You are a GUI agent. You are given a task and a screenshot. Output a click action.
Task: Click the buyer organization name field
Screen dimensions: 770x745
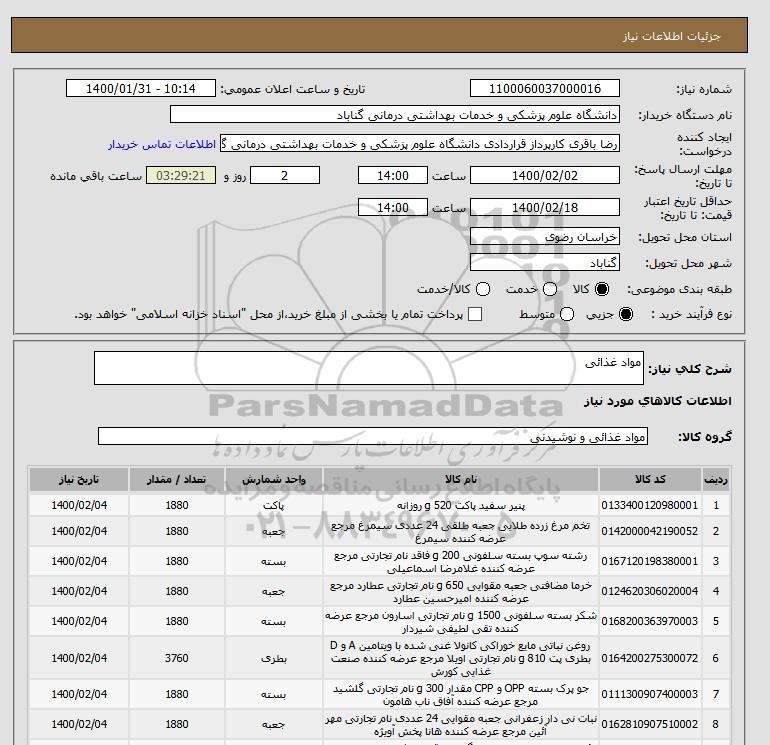click(x=394, y=114)
